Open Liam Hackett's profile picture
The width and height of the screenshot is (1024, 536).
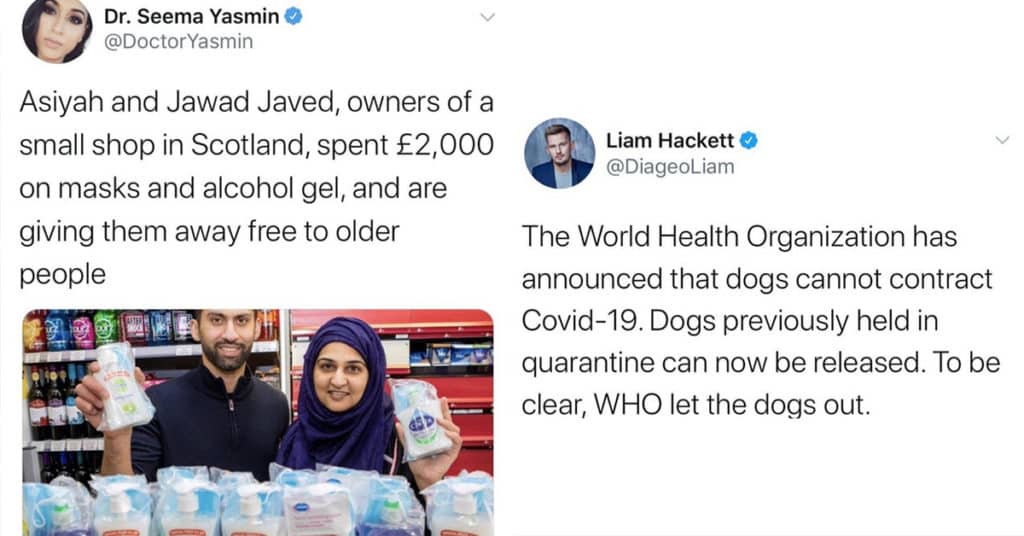(560, 153)
